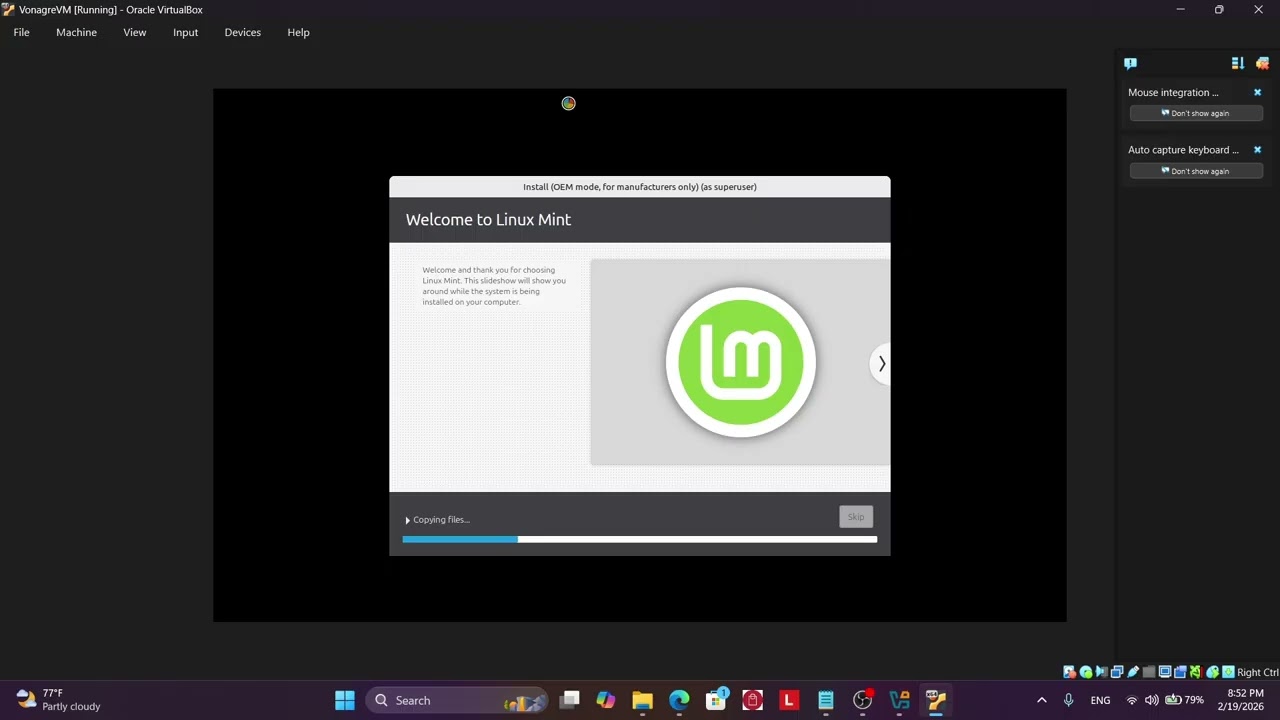Show hidden system tray icons
Viewport: 1280px width, 720px height.
[x=1041, y=700]
